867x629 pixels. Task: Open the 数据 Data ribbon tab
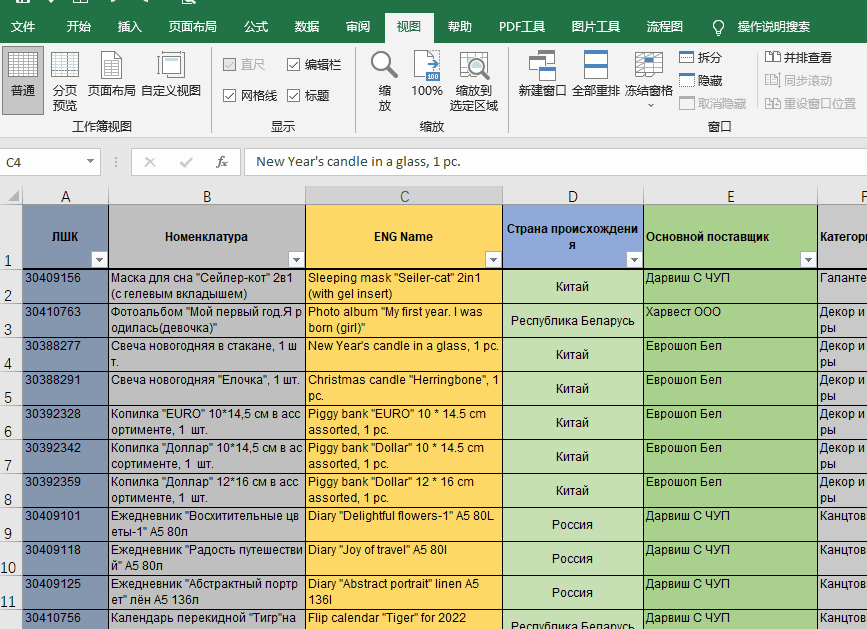coord(307,27)
